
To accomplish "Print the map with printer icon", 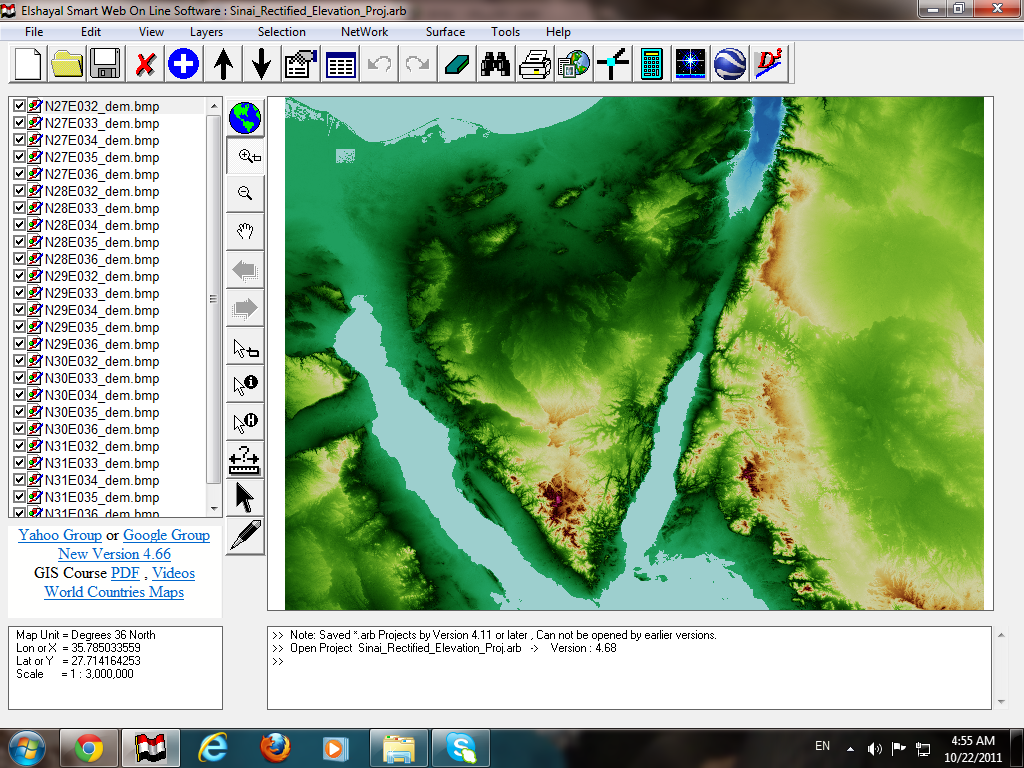I will (534, 64).
